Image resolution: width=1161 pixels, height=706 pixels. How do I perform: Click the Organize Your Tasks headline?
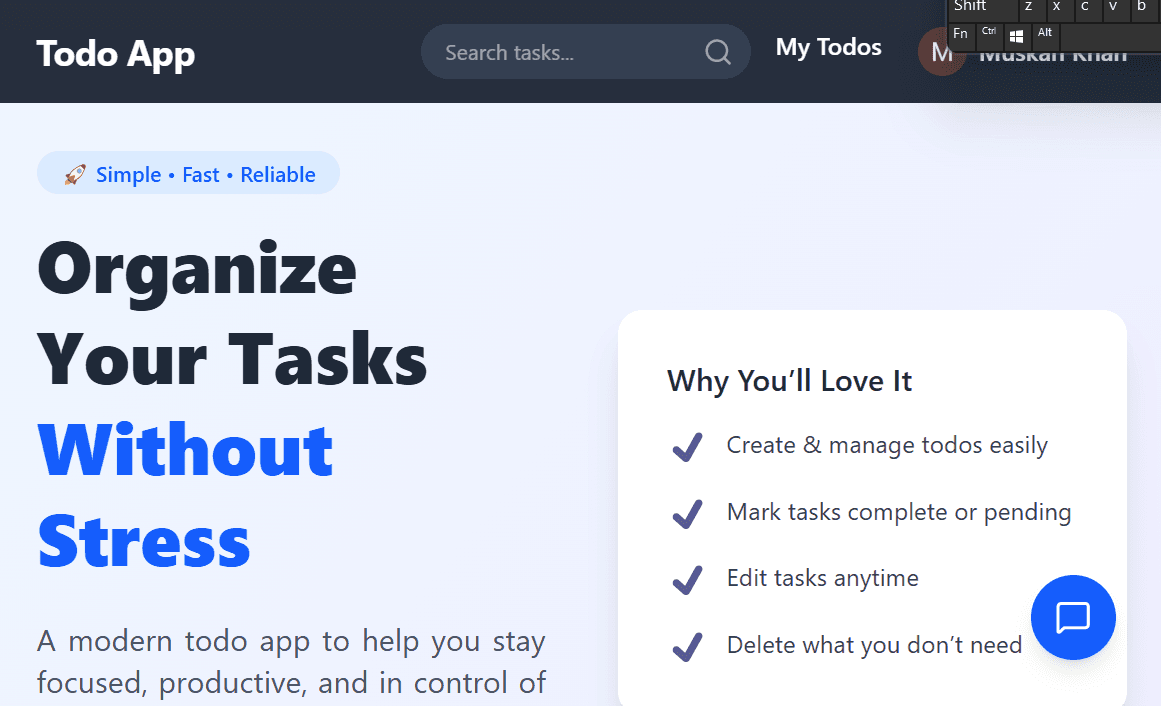232,315
